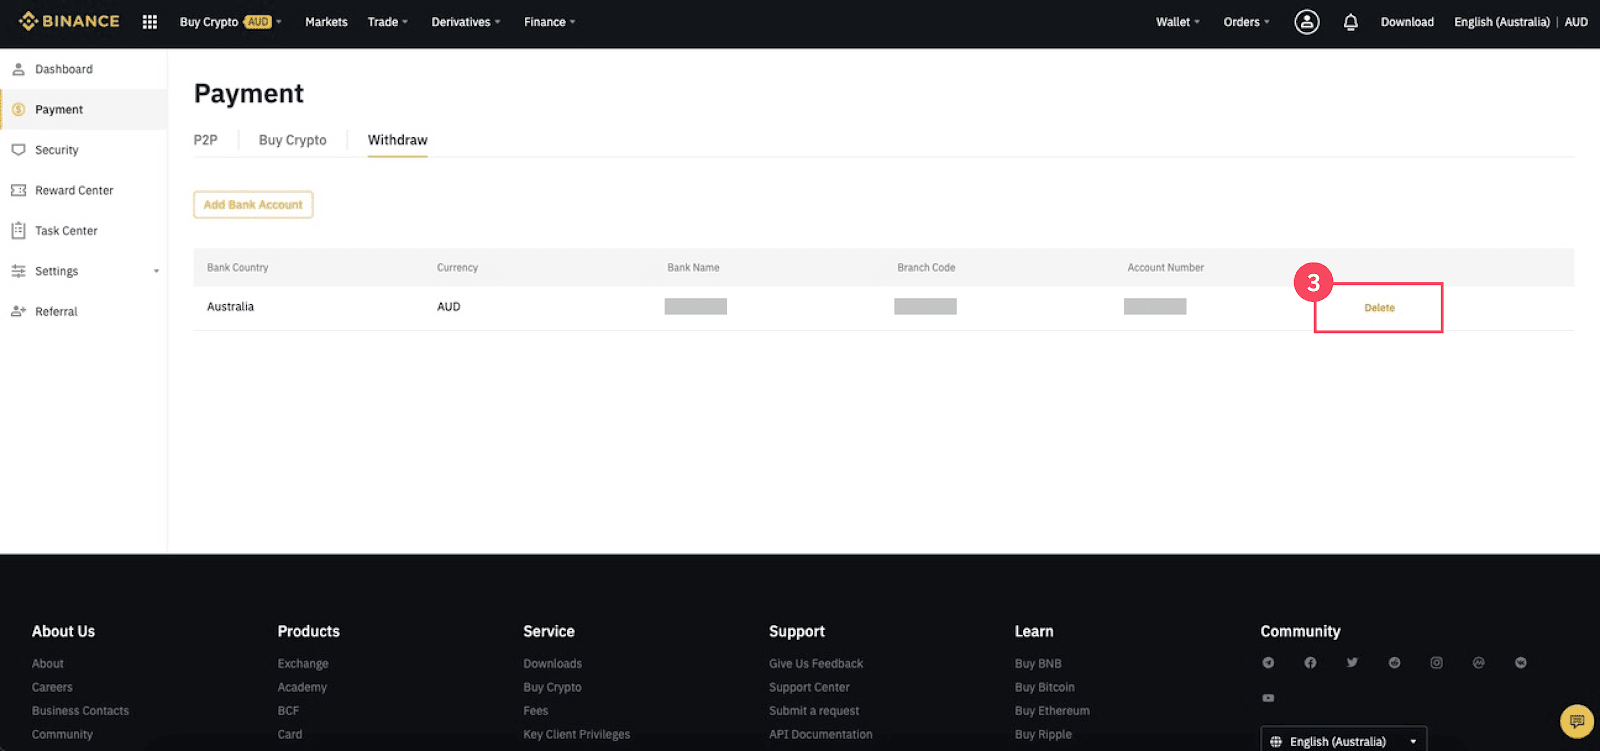The height and width of the screenshot is (751, 1600).
Task: Expand the Buy Crypto AUD dropdown
Action: [231, 22]
